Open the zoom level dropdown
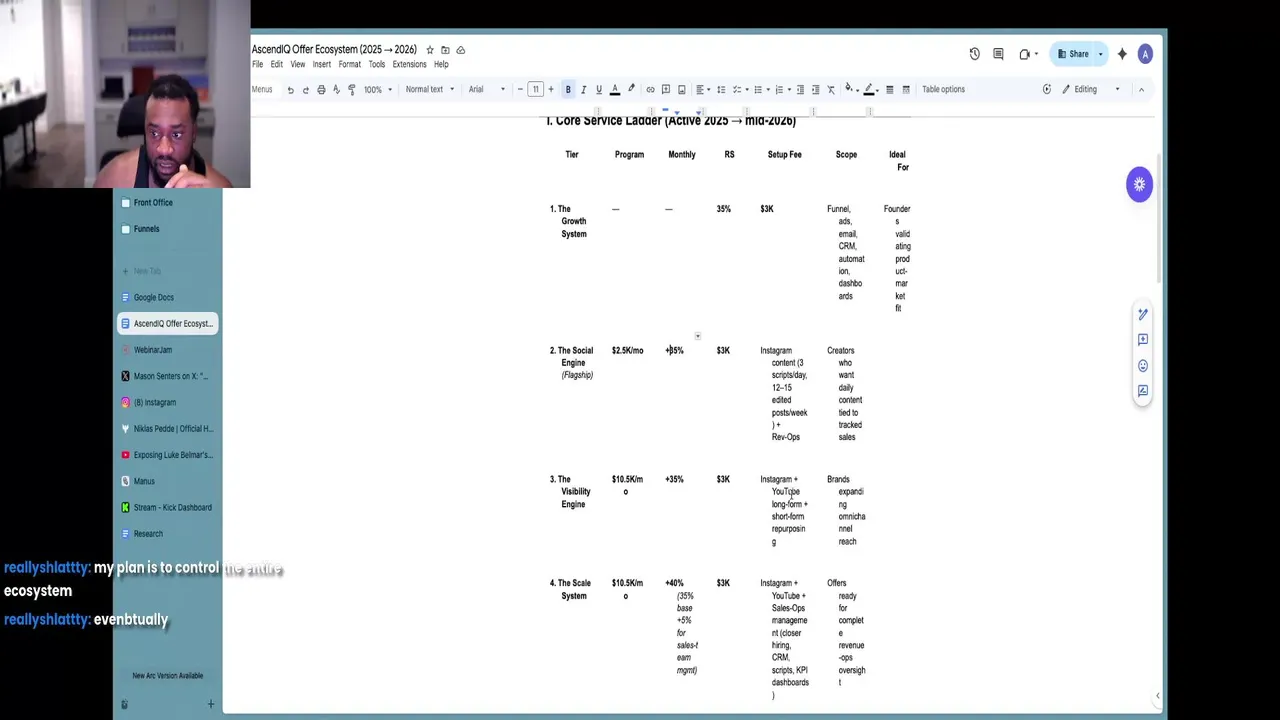The image size is (1280, 720). [x=378, y=90]
